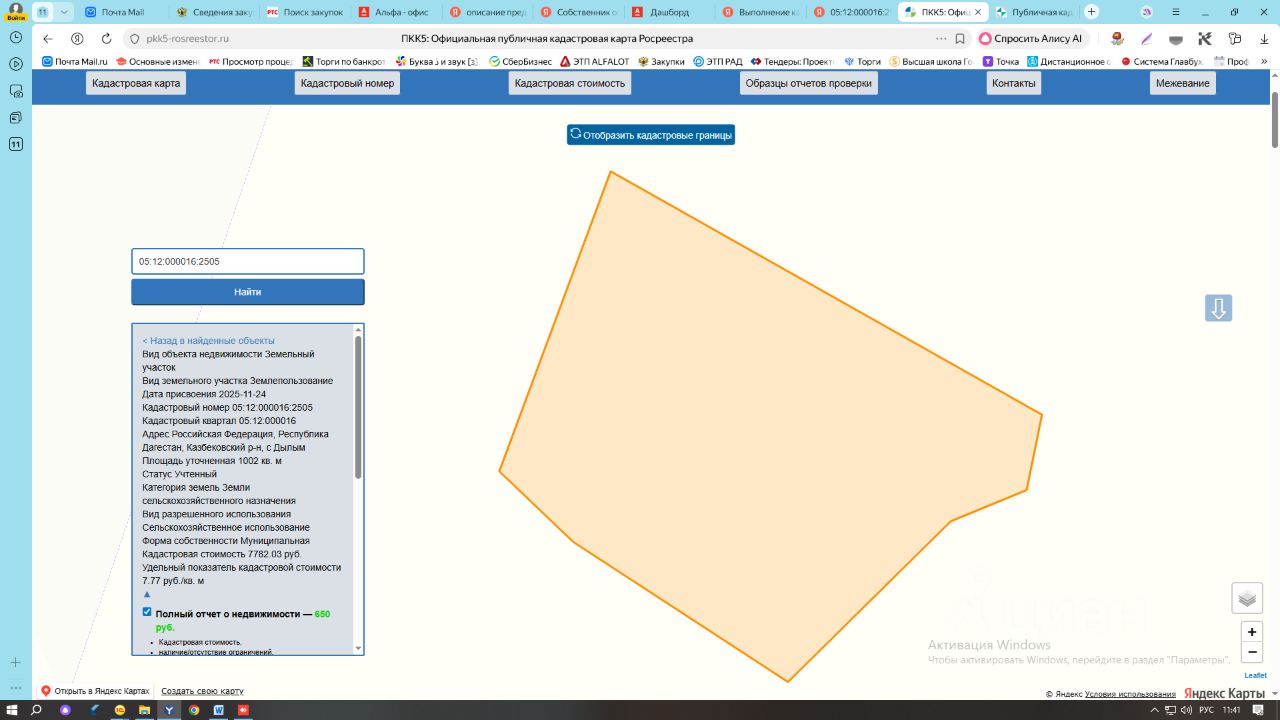The width and height of the screenshot is (1280, 720).
Task: Zoom in on the map
Action: pos(1251,632)
